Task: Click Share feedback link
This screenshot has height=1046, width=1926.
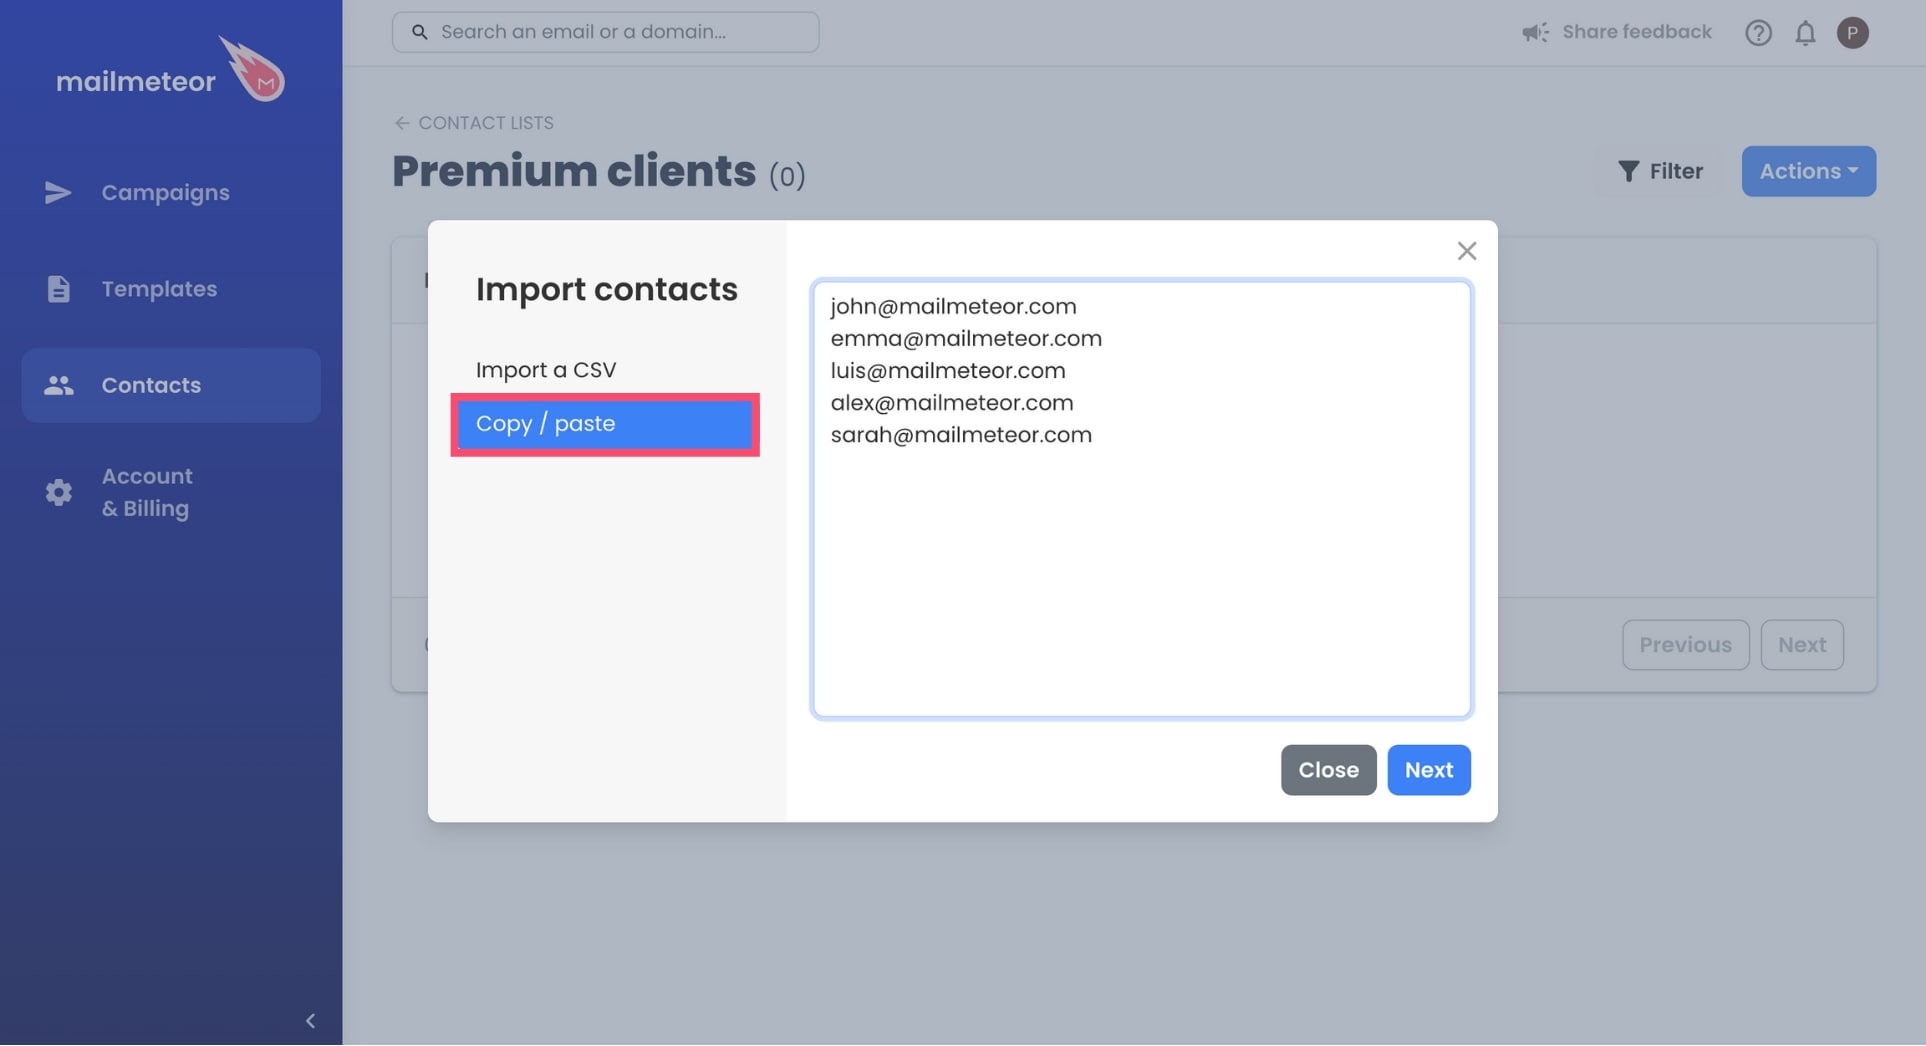Action: 1636,32
